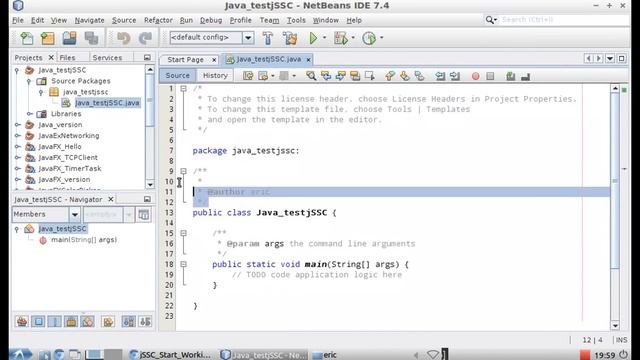Click the Undo toolbar icon
The width and height of the screenshot is (640, 360).
tap(123, 38)
